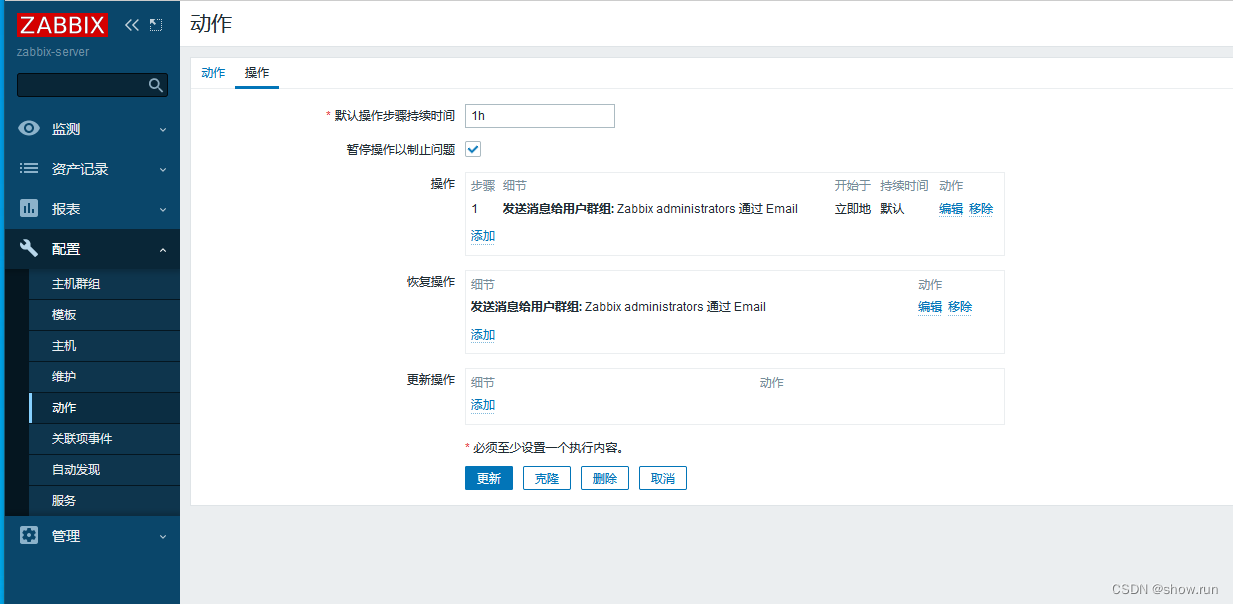Open 编辑 link for the recovery operation
The width and height of the screenshot is (1233, 604).
tap(928, 306)
